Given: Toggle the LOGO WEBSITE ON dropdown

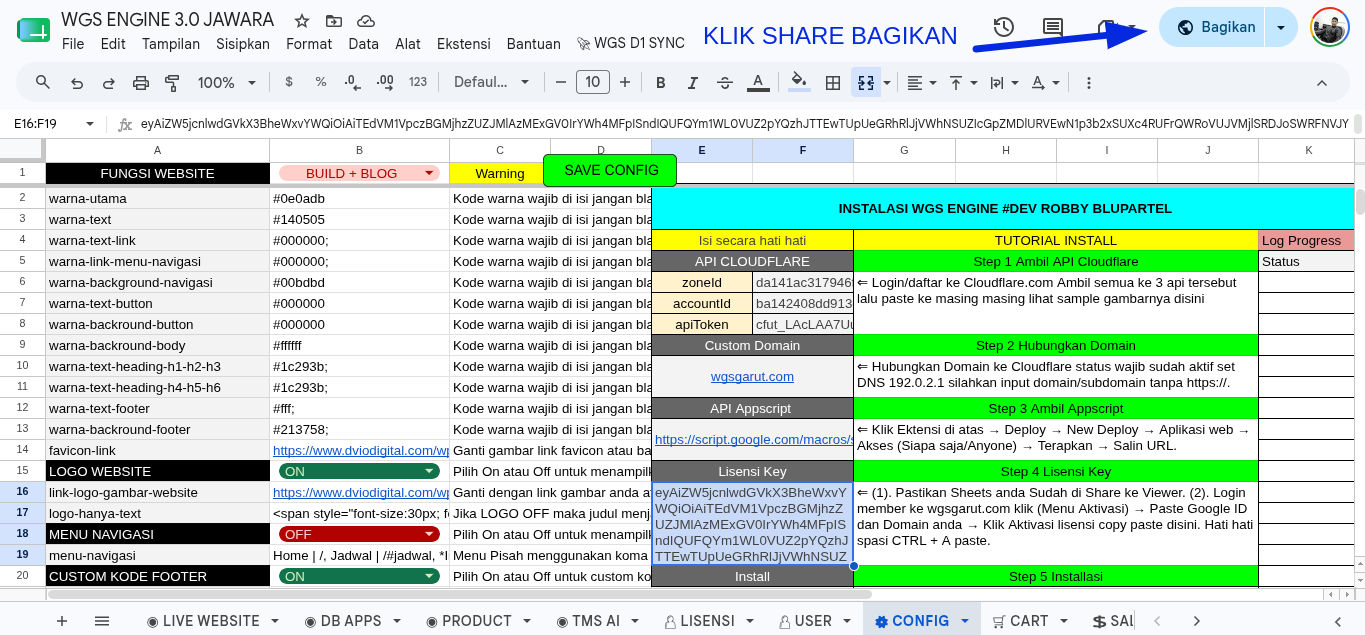Looking at the screenshot, I should point(359,471).
